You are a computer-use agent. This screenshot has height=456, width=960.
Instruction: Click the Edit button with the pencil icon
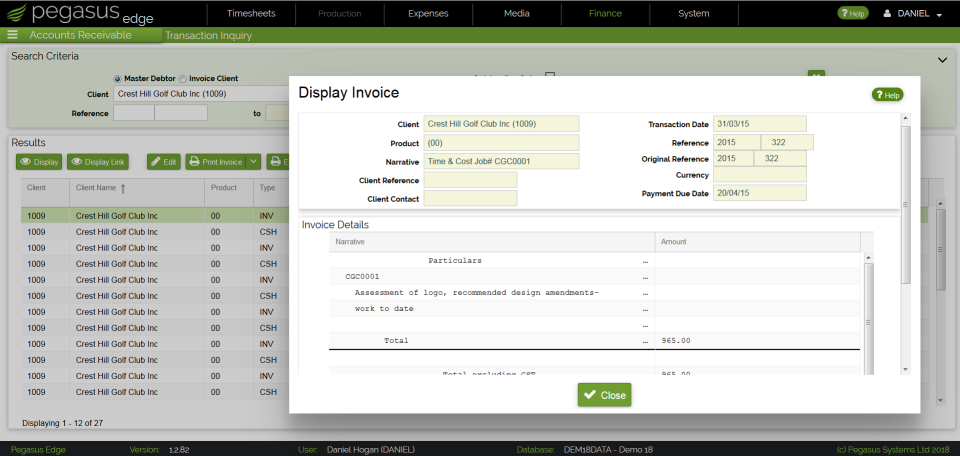(163, 162)
